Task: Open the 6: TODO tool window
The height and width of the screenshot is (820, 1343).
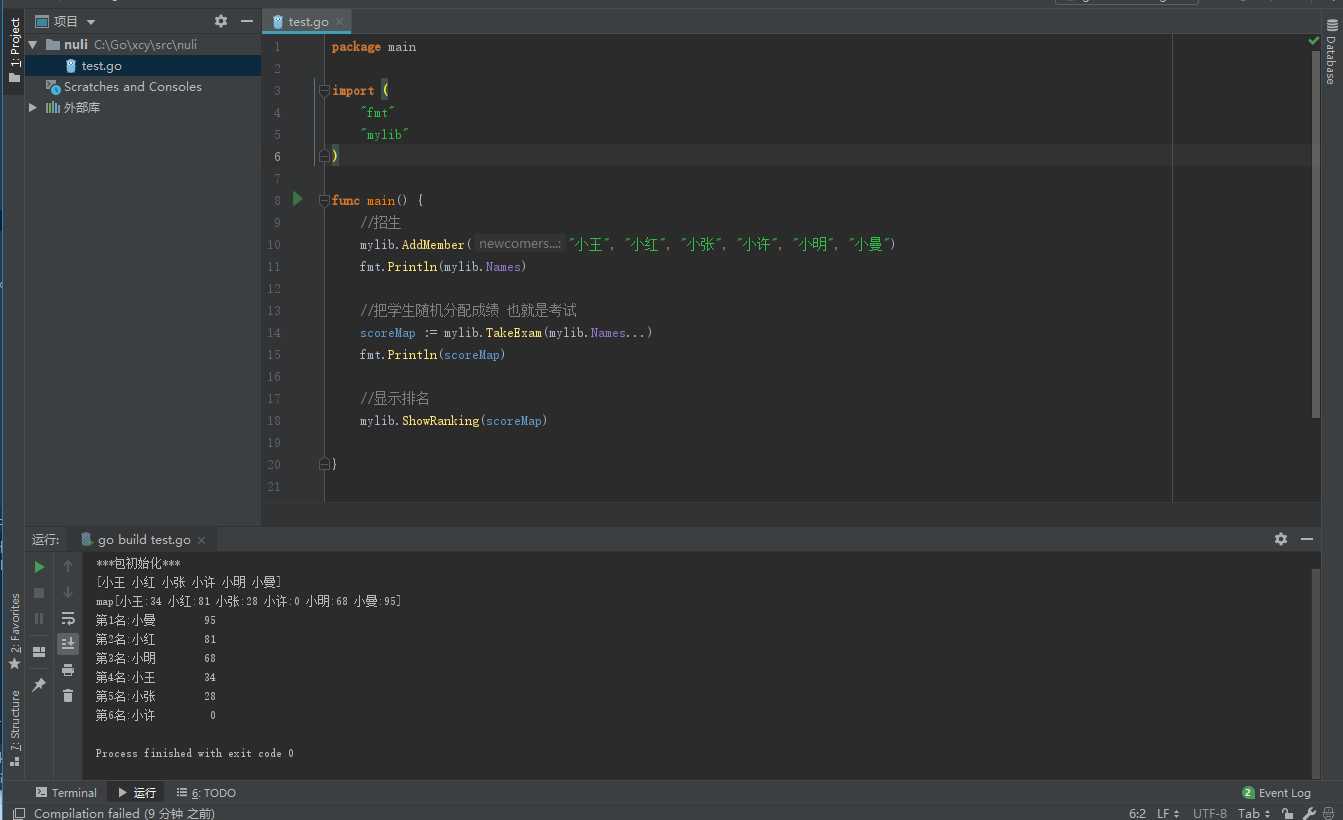Action: (x=206, y=793)
